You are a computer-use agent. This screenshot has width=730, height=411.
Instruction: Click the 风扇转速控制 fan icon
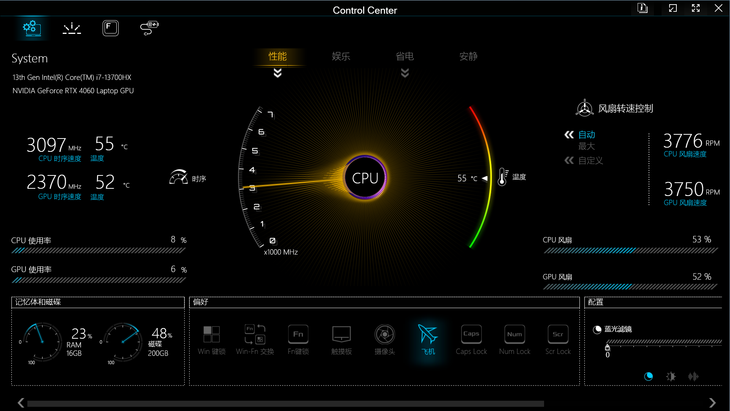[584, 108]
